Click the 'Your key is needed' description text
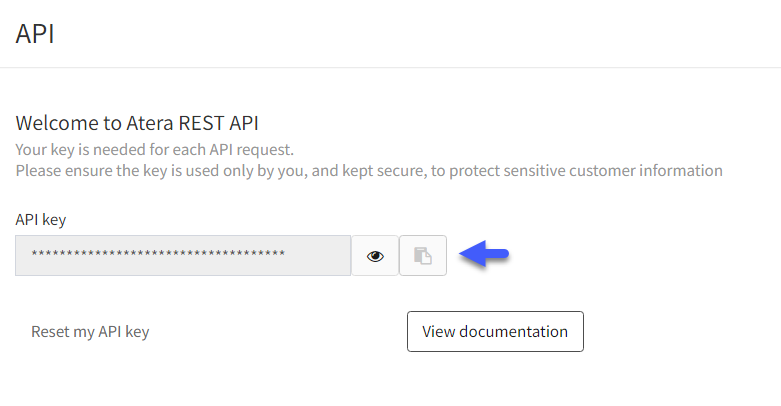This screenshot has width=781, height=406. 154,149
